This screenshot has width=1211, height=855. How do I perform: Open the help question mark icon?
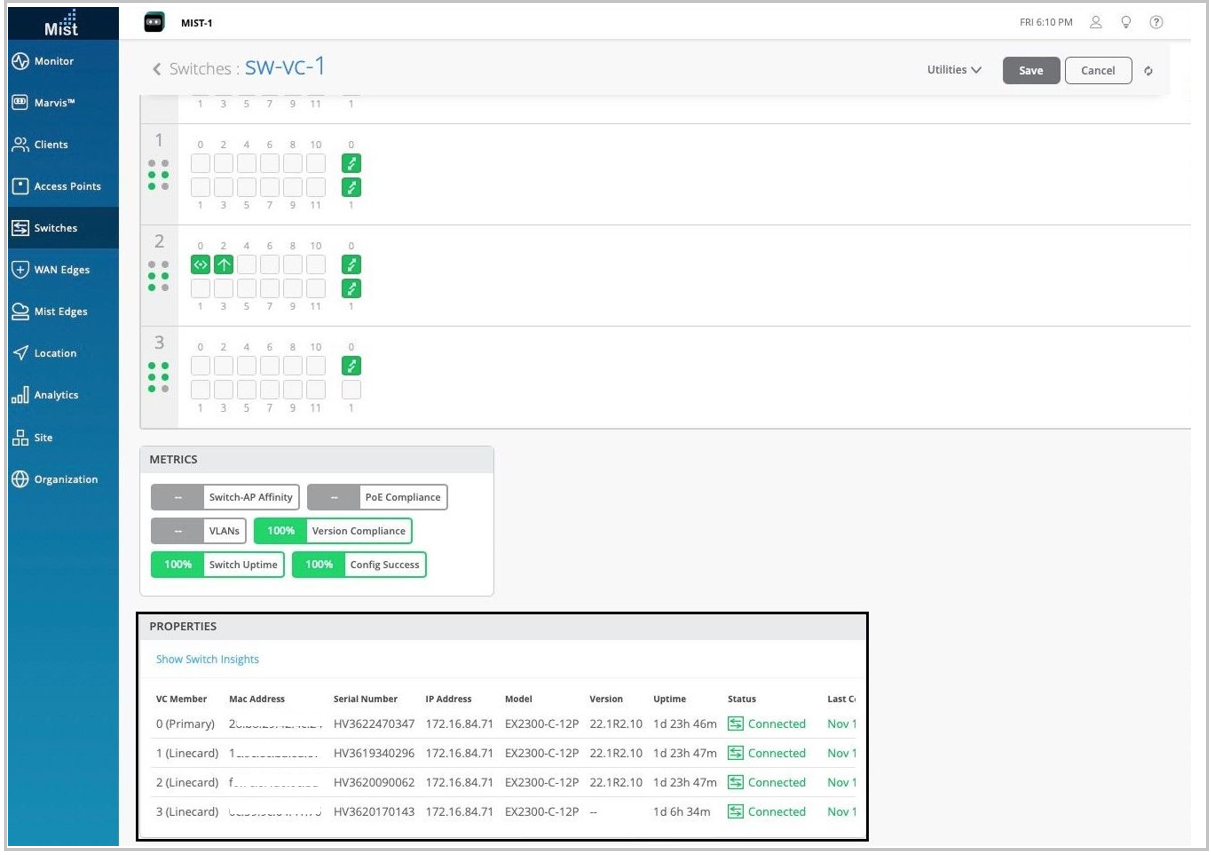pos(1156,23)
